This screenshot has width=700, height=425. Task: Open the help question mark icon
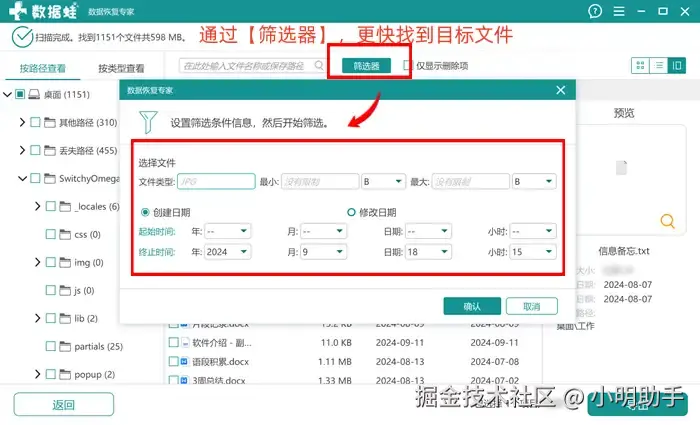595,11
